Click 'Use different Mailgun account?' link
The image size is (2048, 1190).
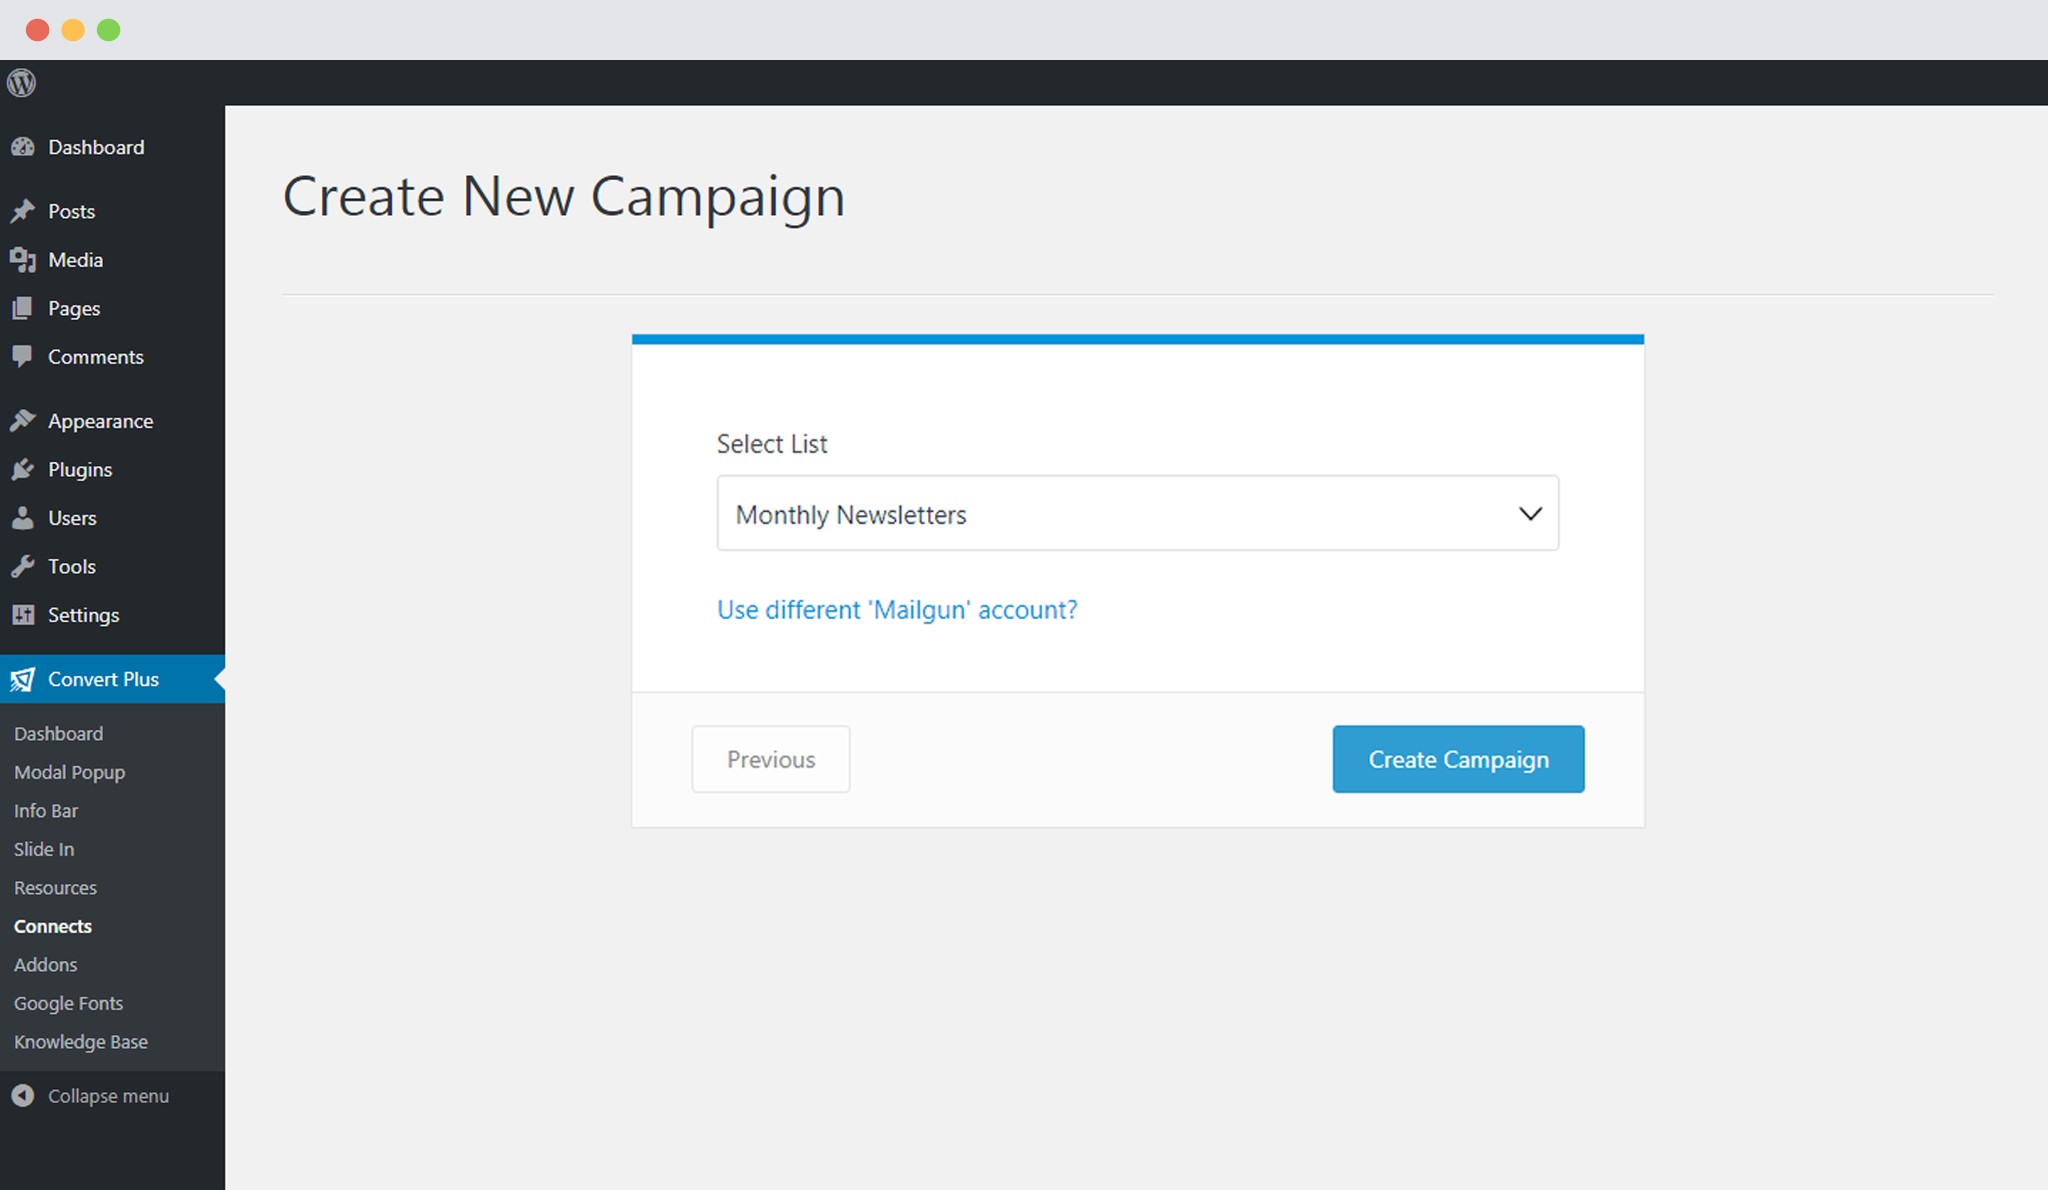[897, 610]
